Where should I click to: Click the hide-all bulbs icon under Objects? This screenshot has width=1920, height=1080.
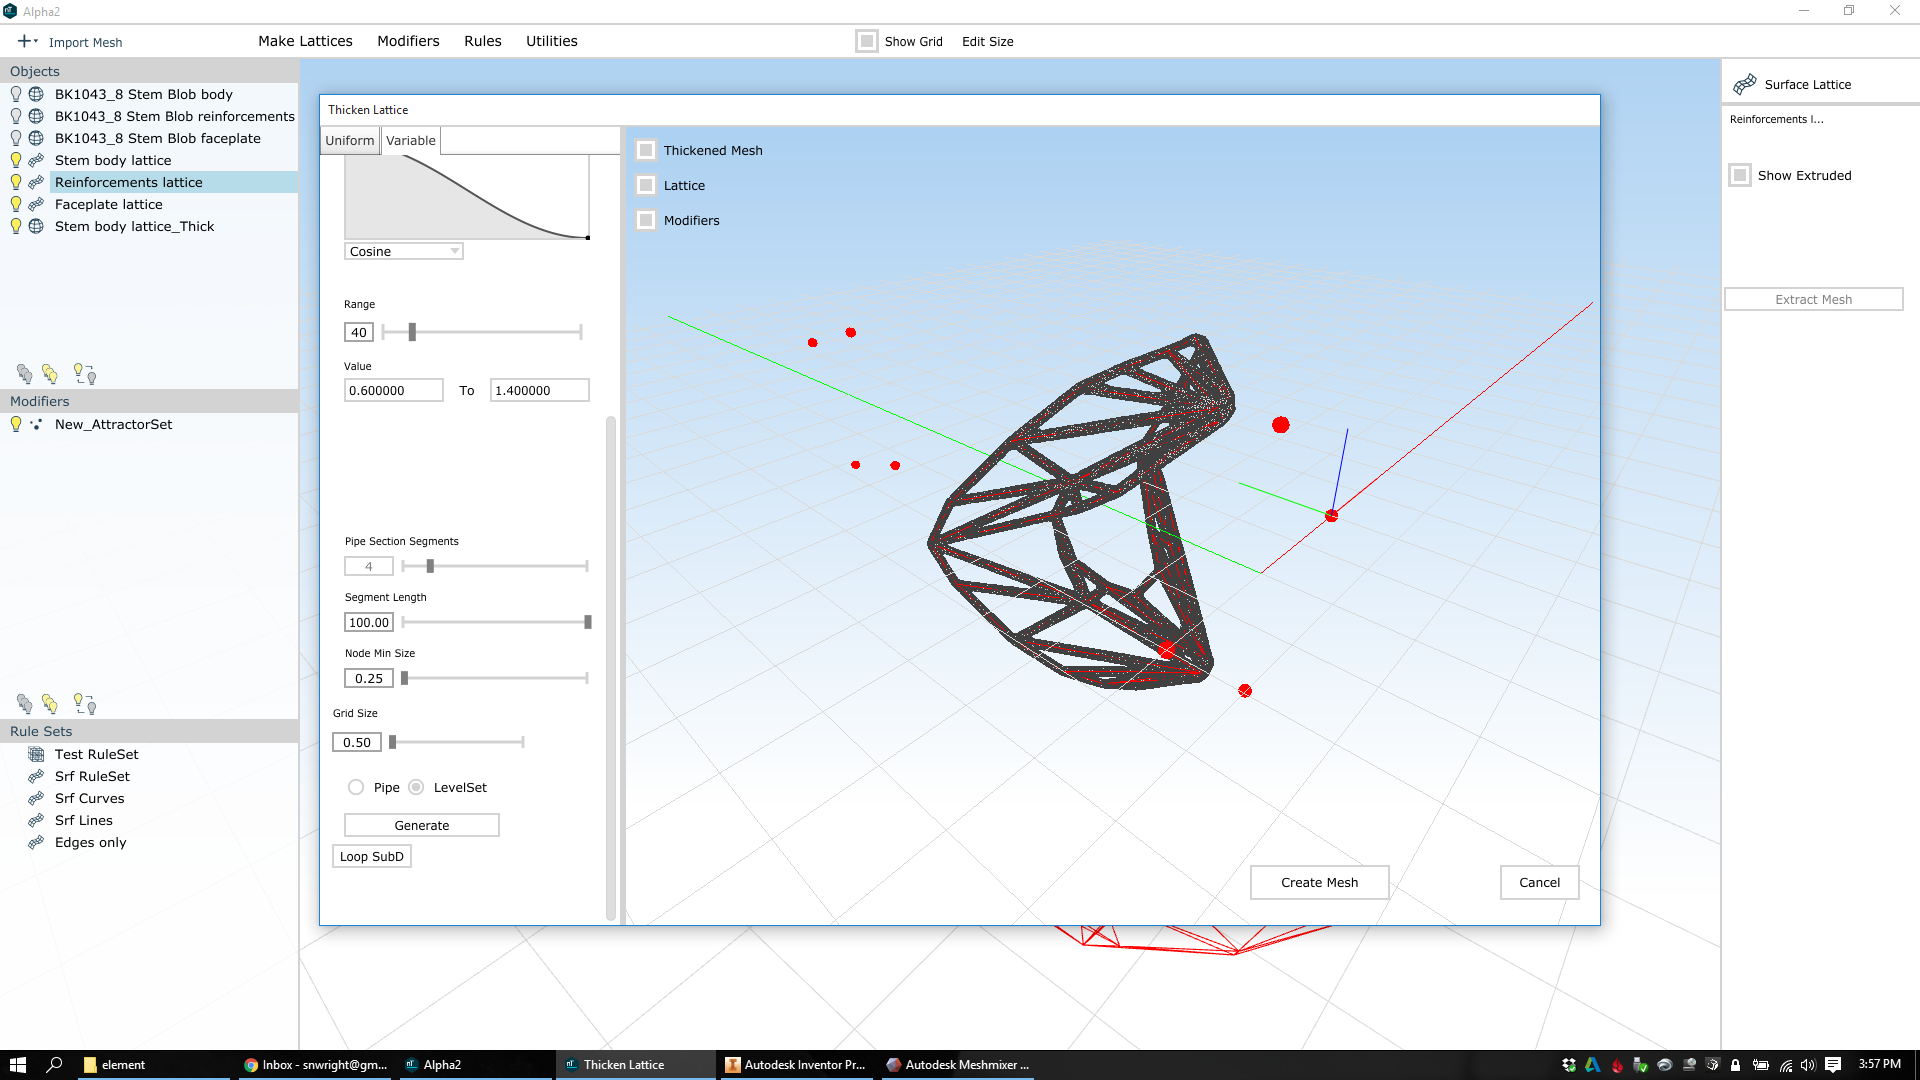click(25, 373)
